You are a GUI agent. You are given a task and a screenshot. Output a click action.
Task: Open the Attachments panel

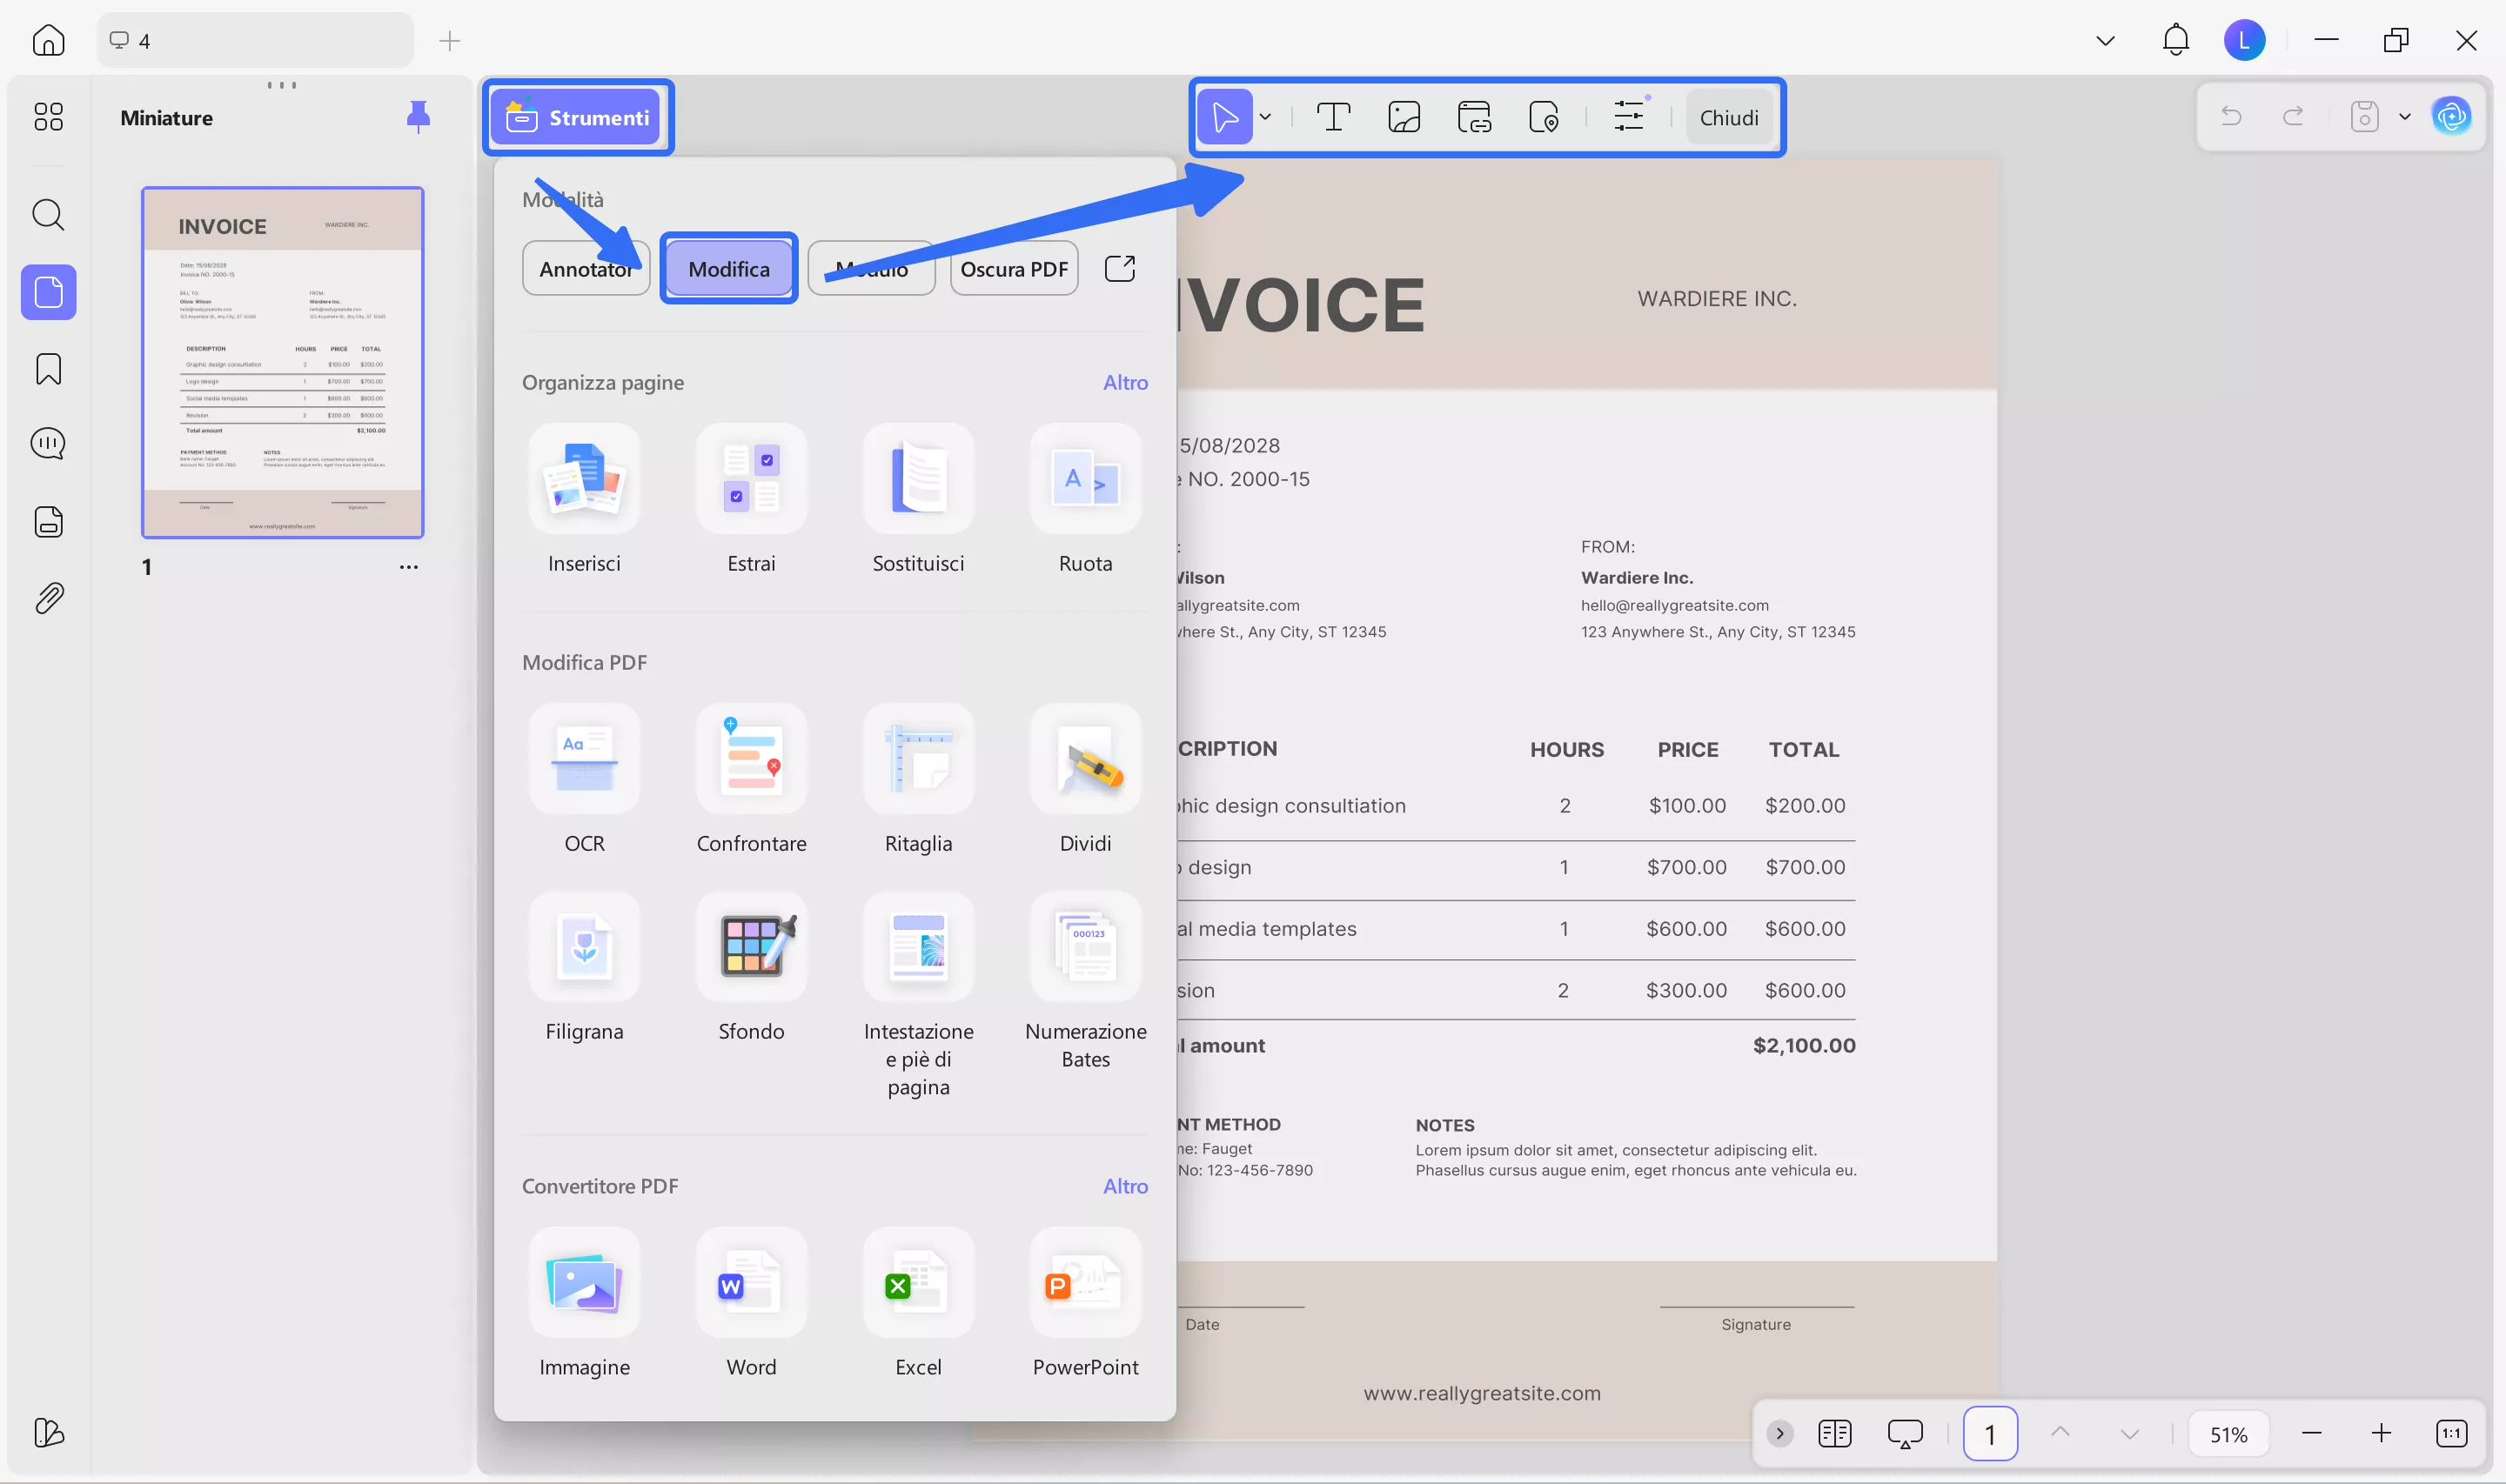click(x=47, y=597)
